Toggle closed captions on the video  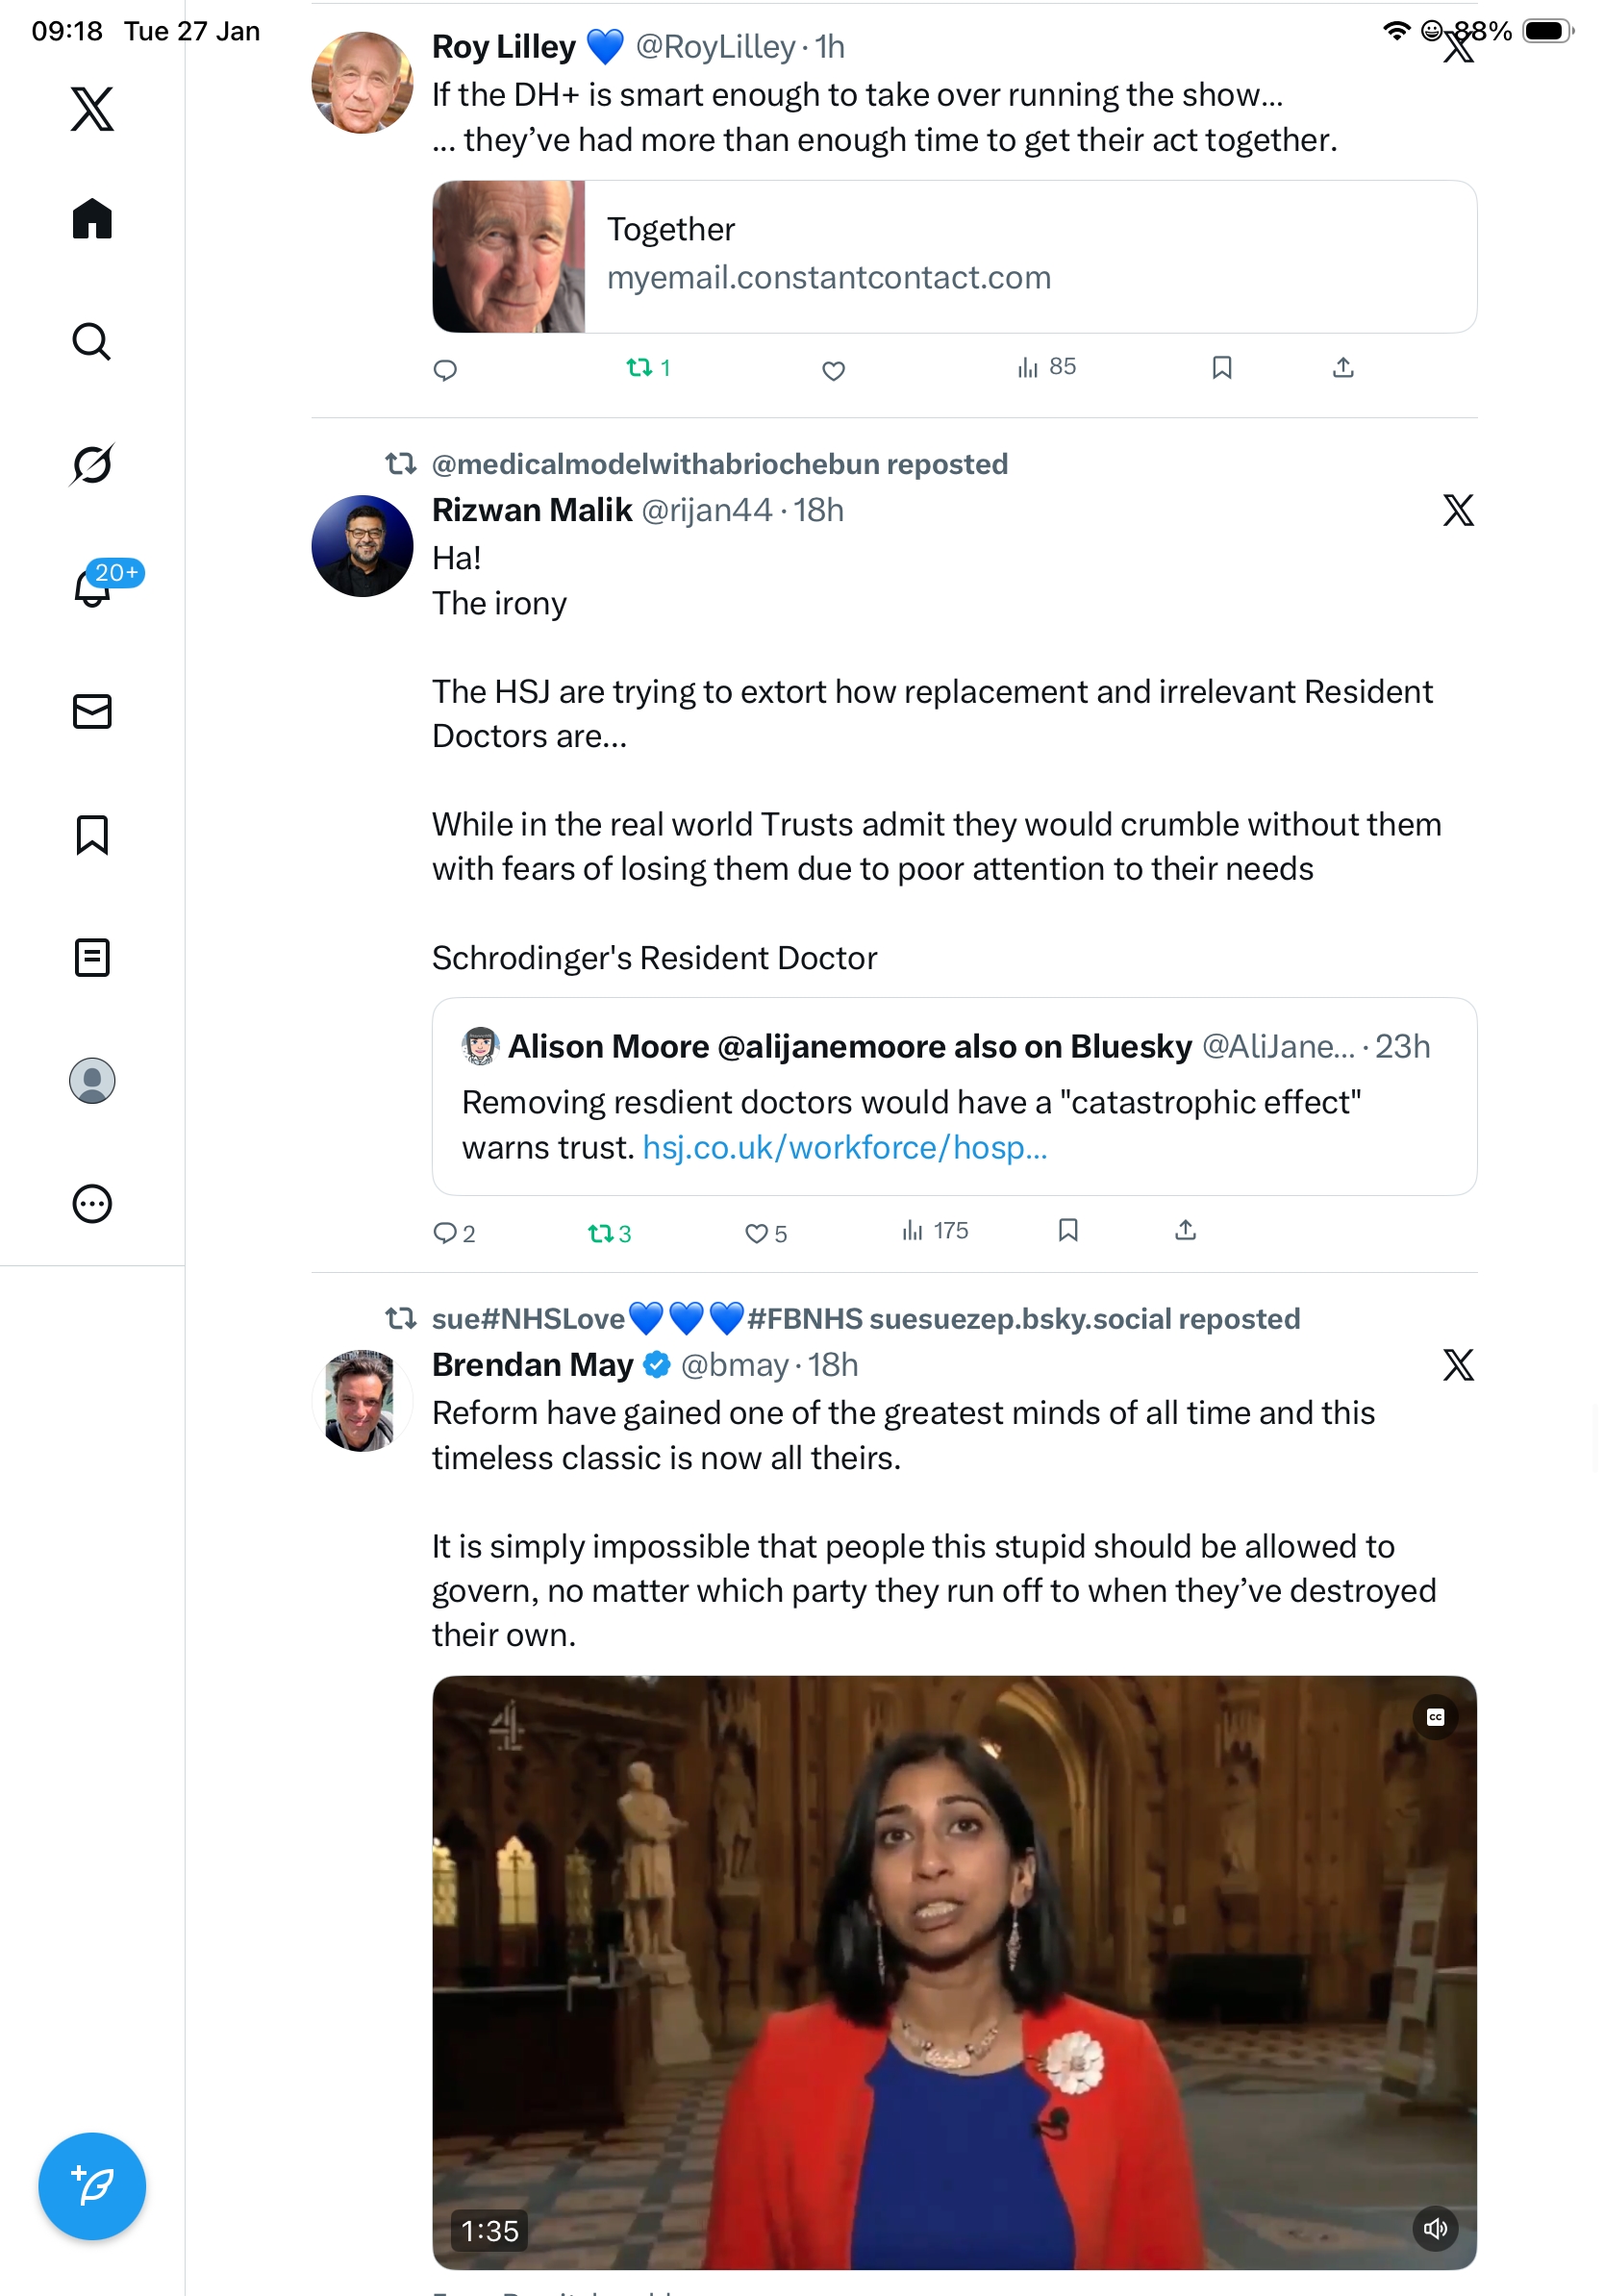tap(1435, 1717)
